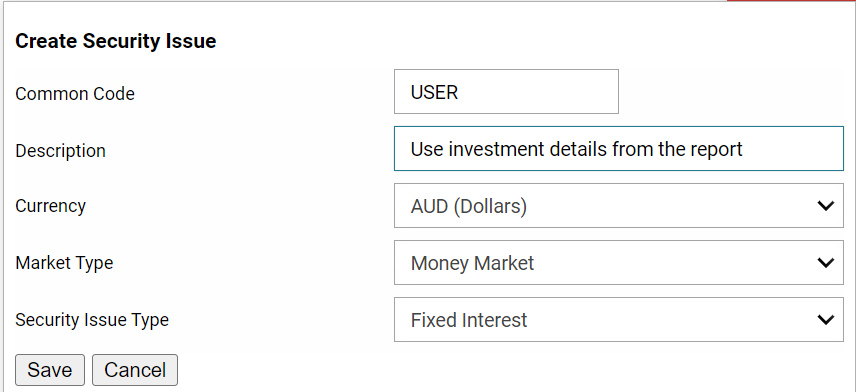Viewport: 856px width, 392px height.
Task: Click the "Currency" label
Action: coord(50,206)
